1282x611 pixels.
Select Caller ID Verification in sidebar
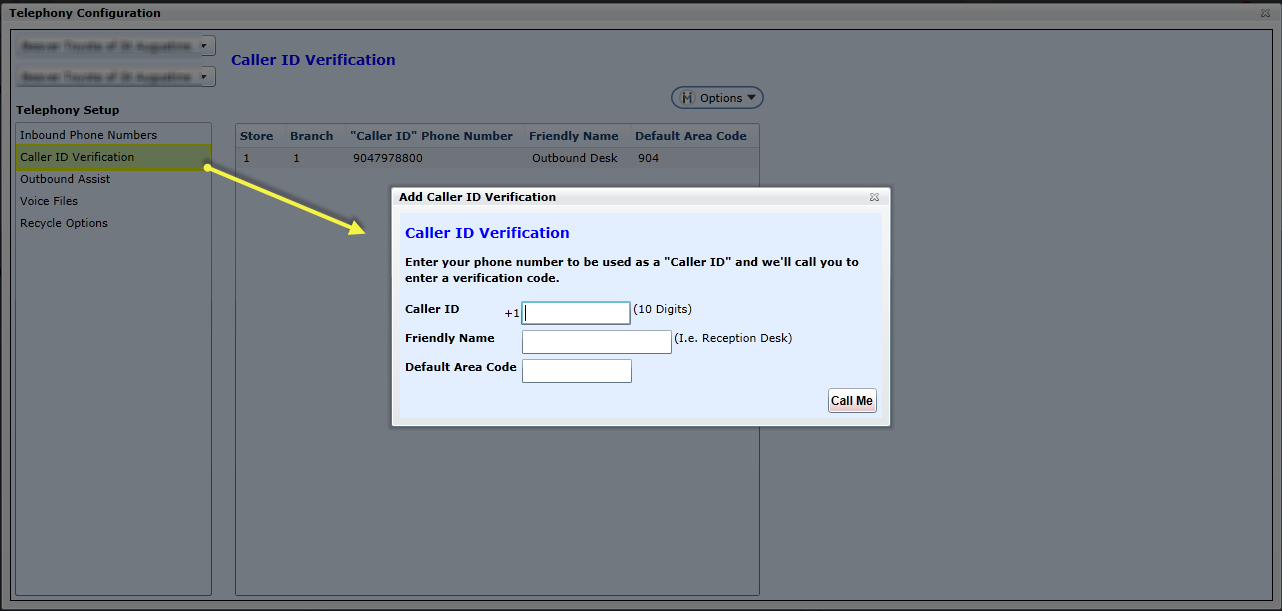[x=77, y=157]
